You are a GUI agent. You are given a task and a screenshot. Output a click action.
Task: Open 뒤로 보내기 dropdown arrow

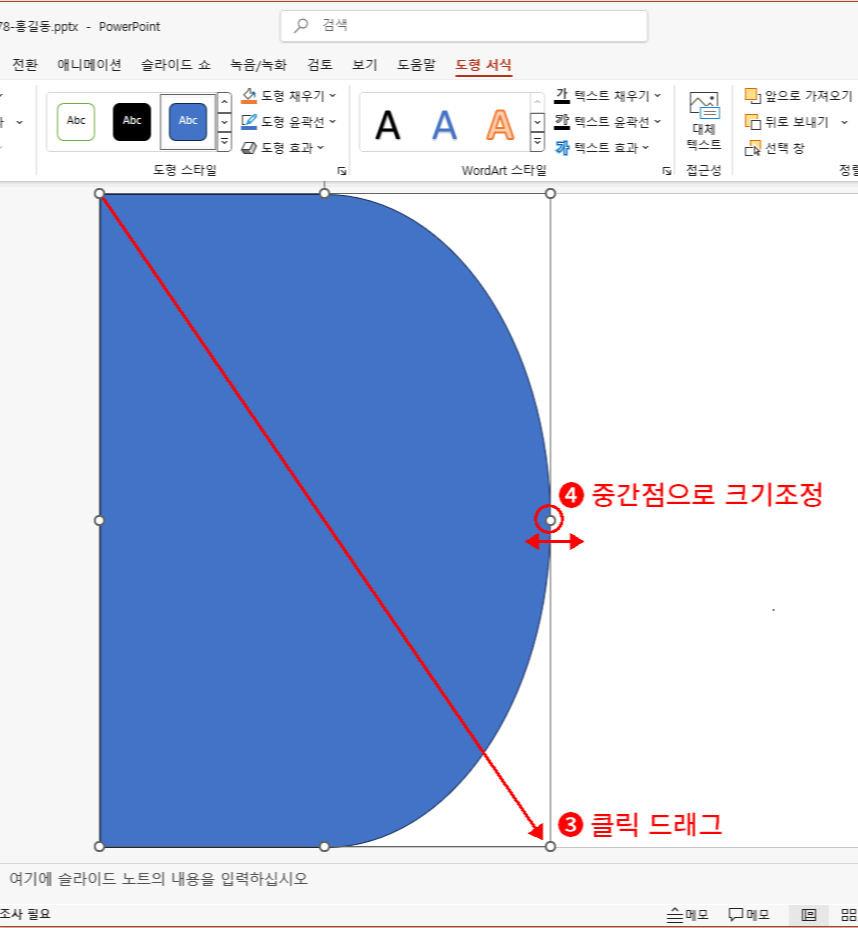click(844, 122)
